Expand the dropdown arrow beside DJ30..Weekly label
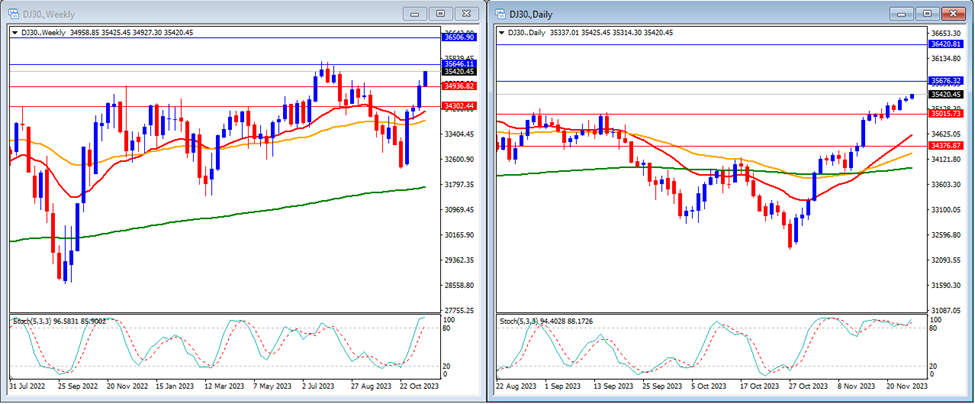 point(13,33)
